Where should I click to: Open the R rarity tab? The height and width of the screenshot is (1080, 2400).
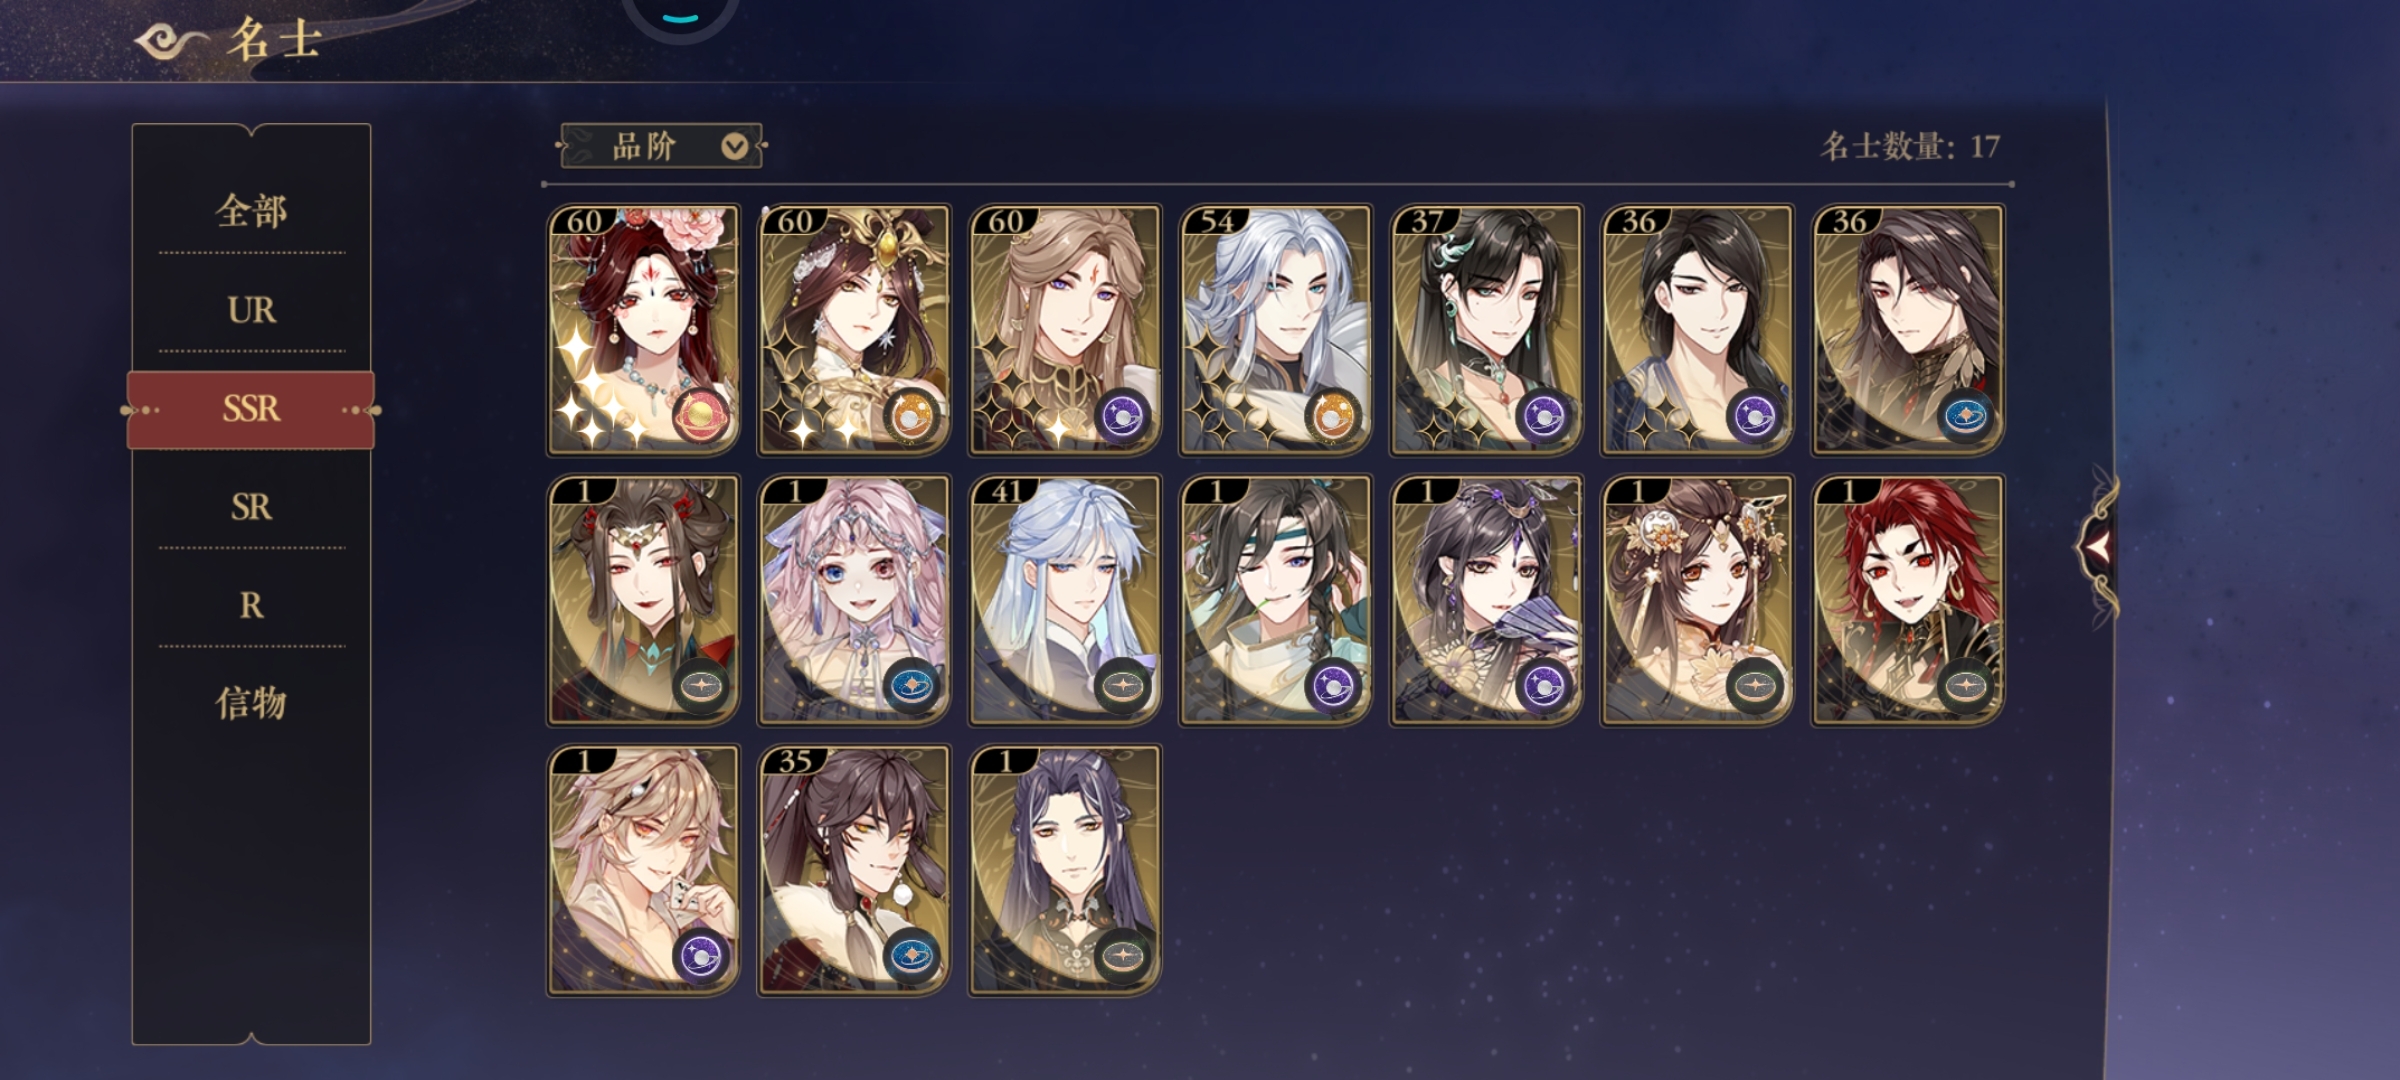pyautogui.click(x=251, y=605)
